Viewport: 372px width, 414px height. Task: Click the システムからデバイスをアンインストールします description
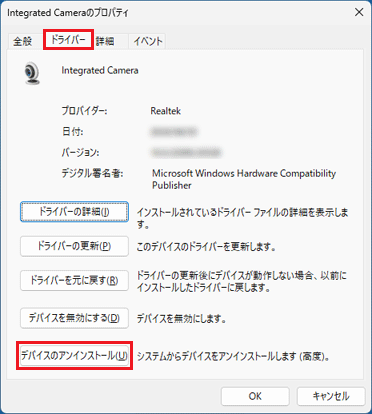point(234,356)
